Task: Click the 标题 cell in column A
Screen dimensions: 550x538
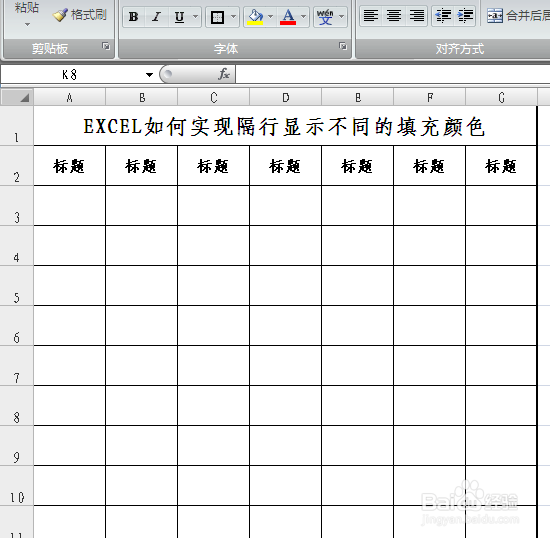Action: (x=69, y=166)
